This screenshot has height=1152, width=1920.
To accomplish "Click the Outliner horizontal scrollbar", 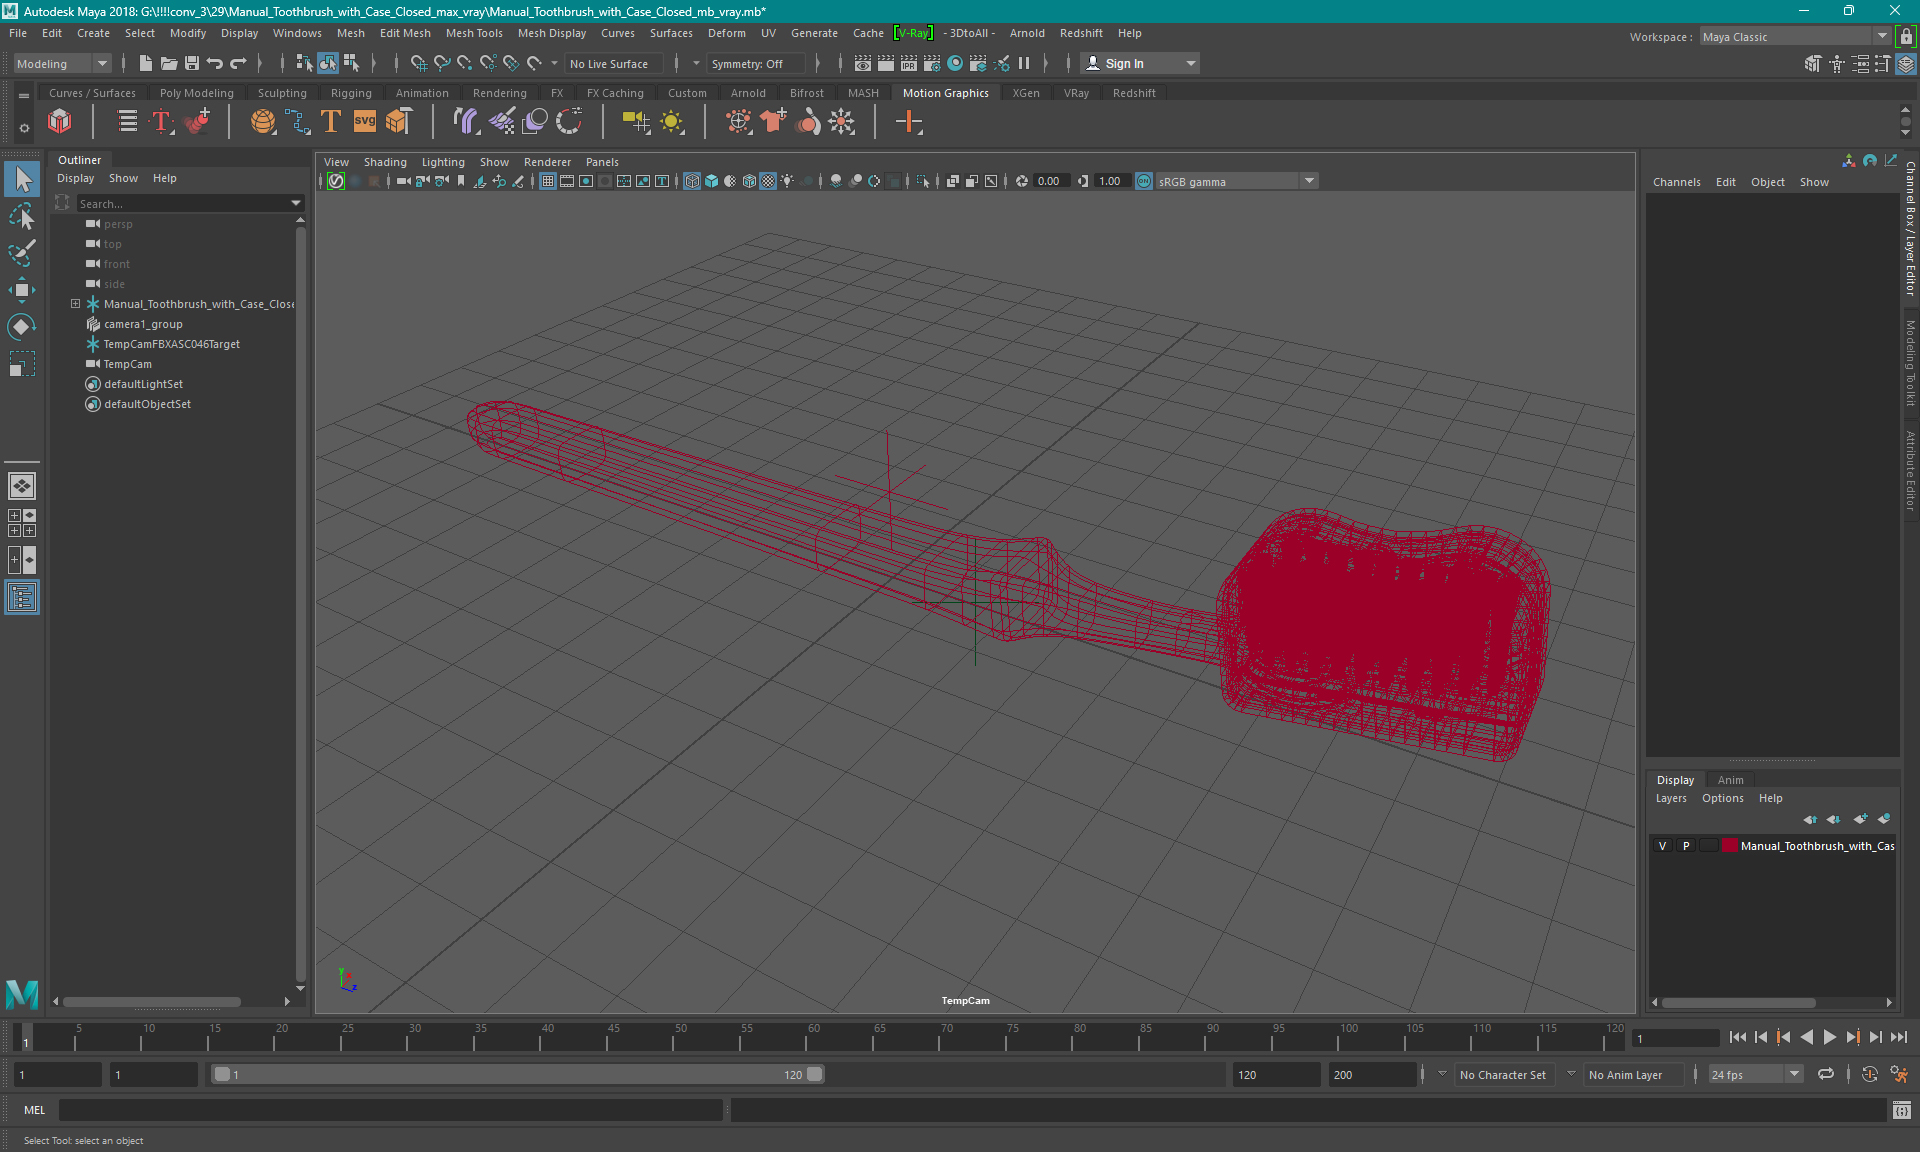I will pyautogui.click(x=152, y=1001).
